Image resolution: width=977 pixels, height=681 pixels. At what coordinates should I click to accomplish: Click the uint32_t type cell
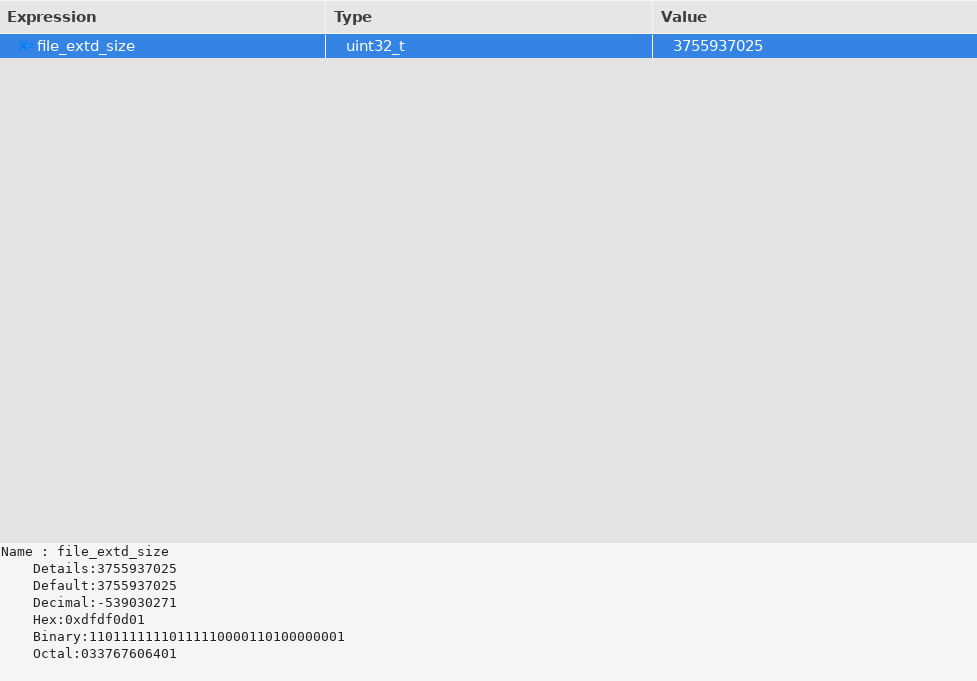(488, 46)
